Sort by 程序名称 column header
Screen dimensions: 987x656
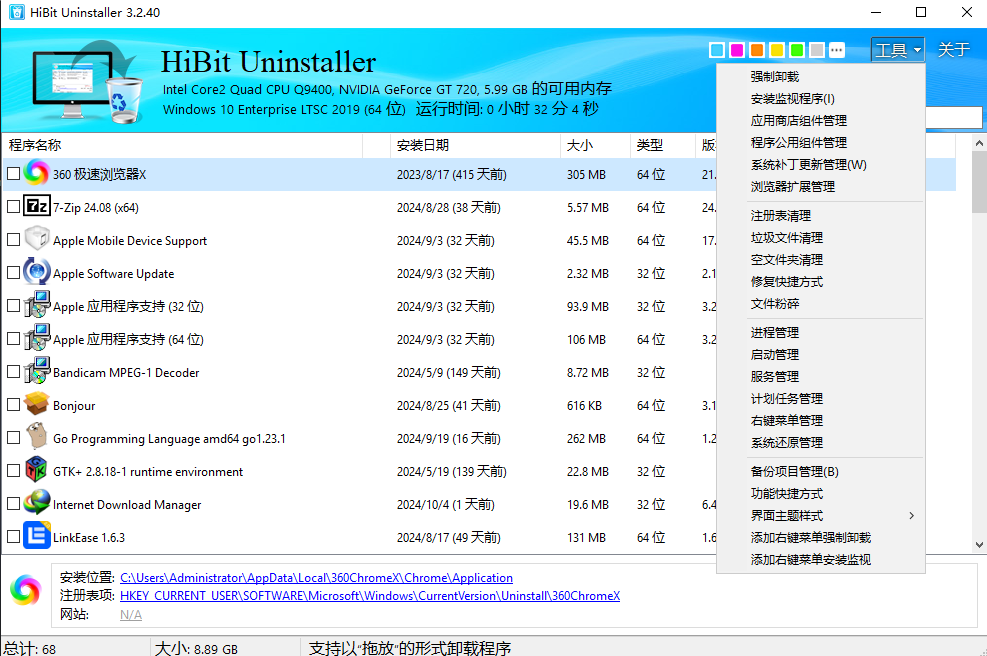coord(183,145)
